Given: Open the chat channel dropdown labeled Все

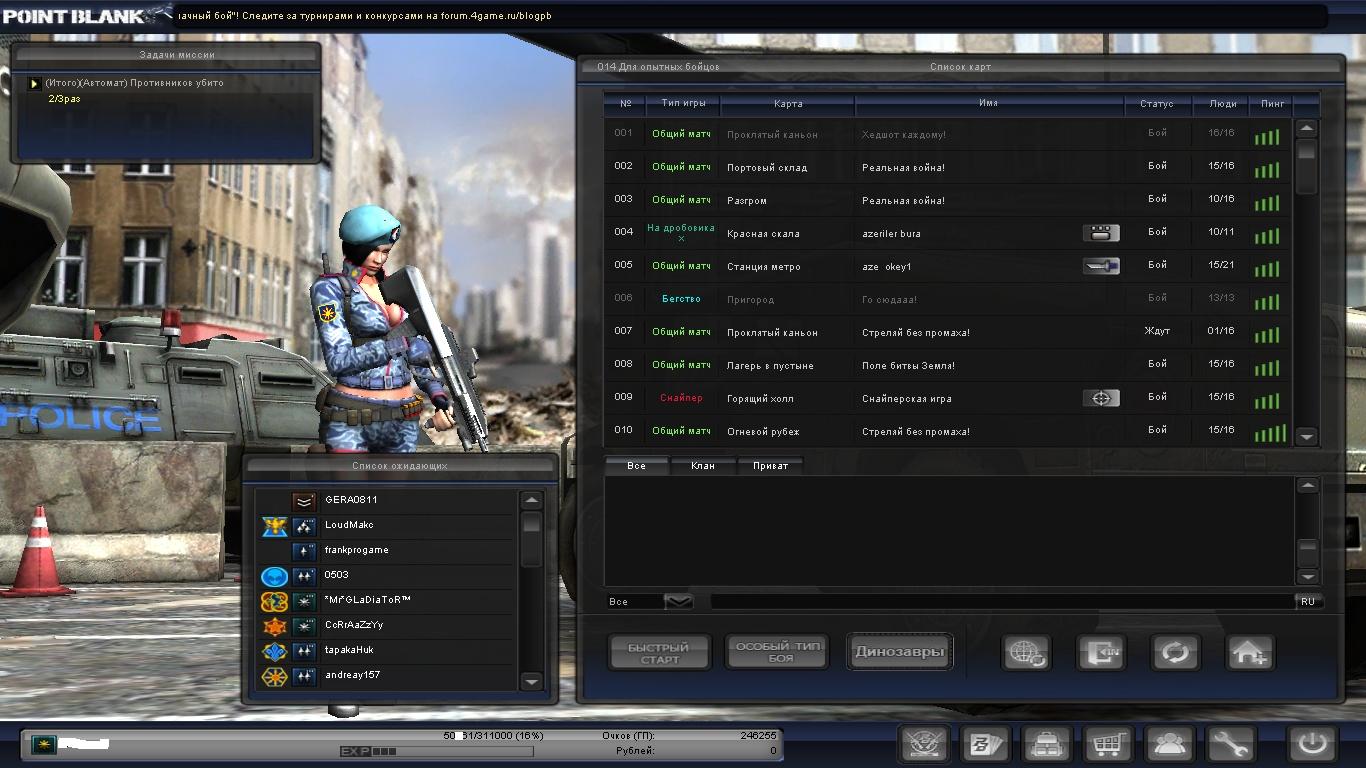Looking at the screenshot, I should pos(678,601).
